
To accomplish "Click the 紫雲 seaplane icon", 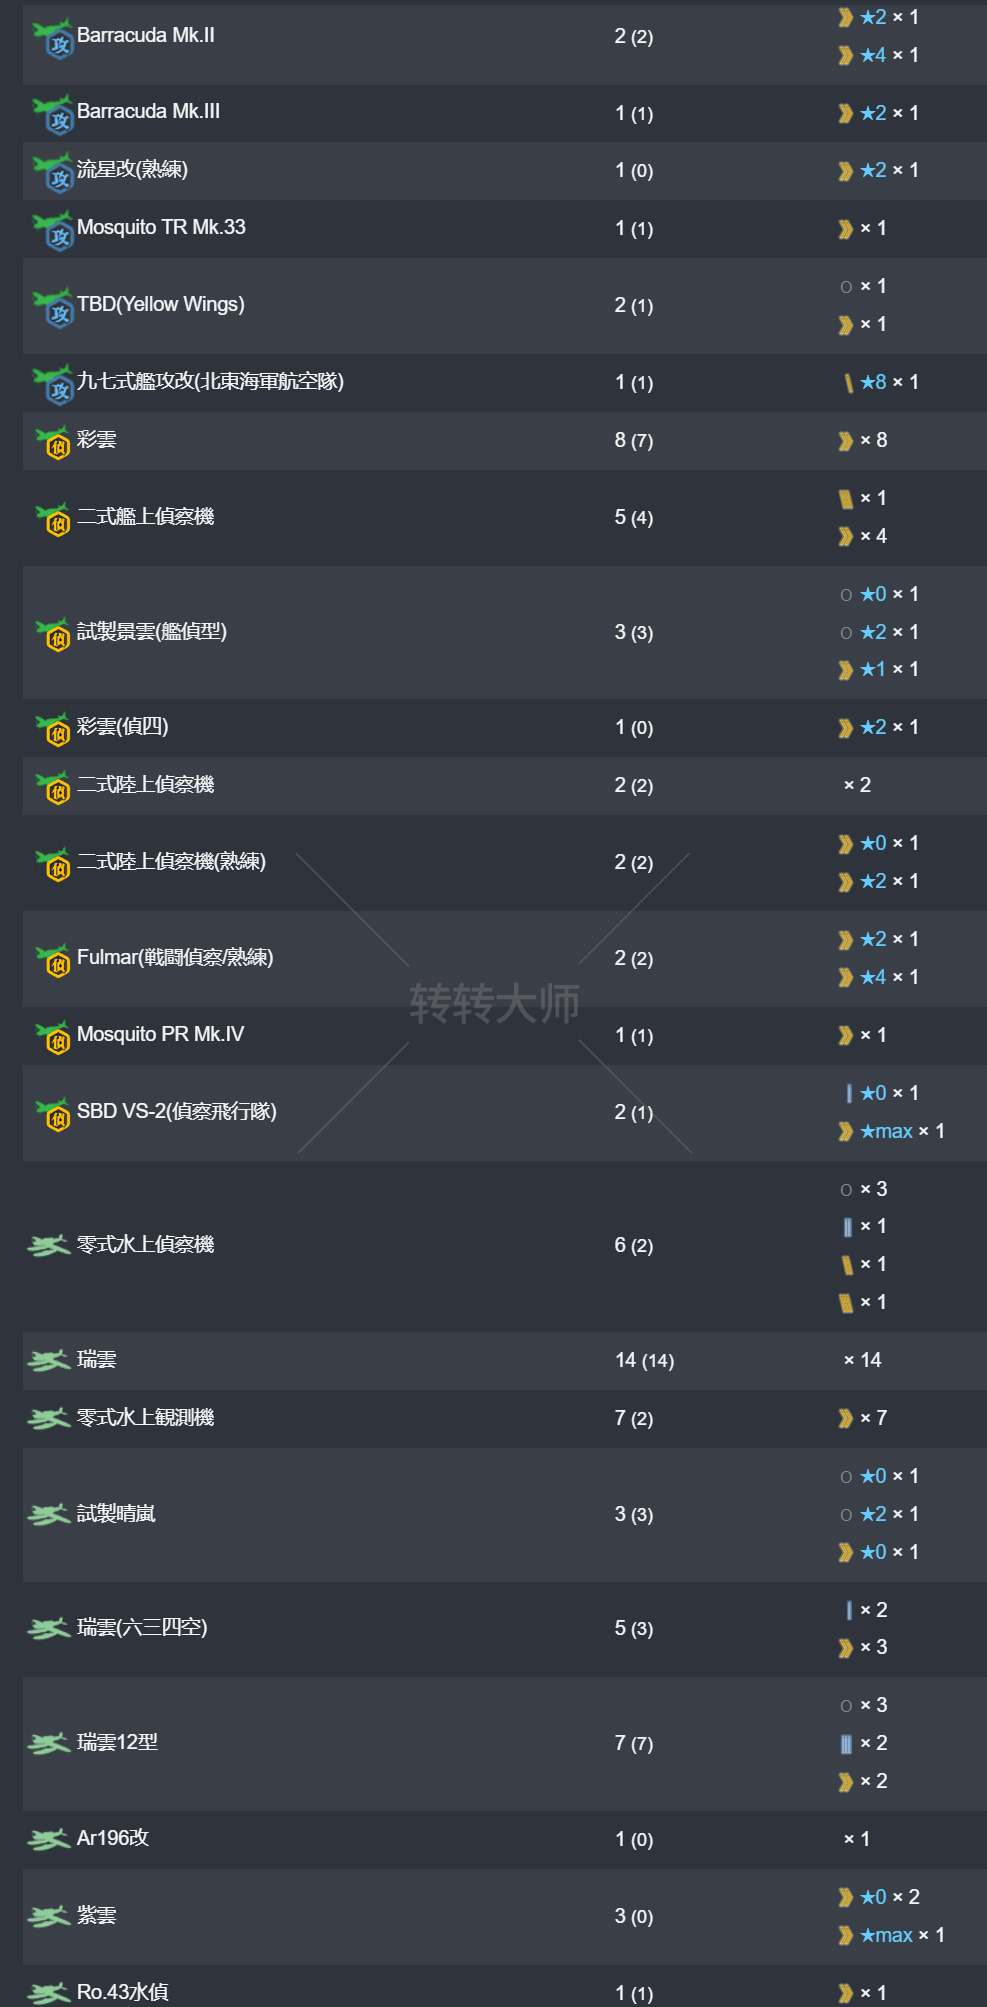I will [x=48, y=1917].
